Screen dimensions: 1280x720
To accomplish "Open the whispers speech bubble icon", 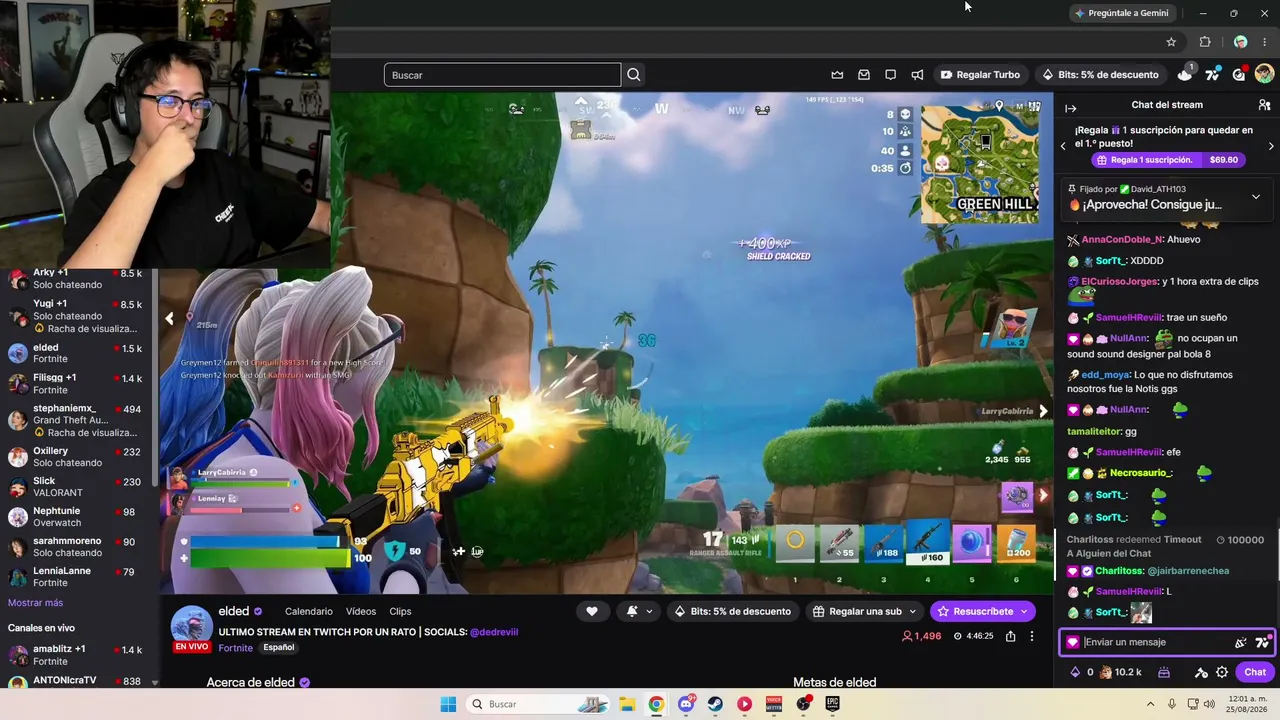I will coord(890,75).
